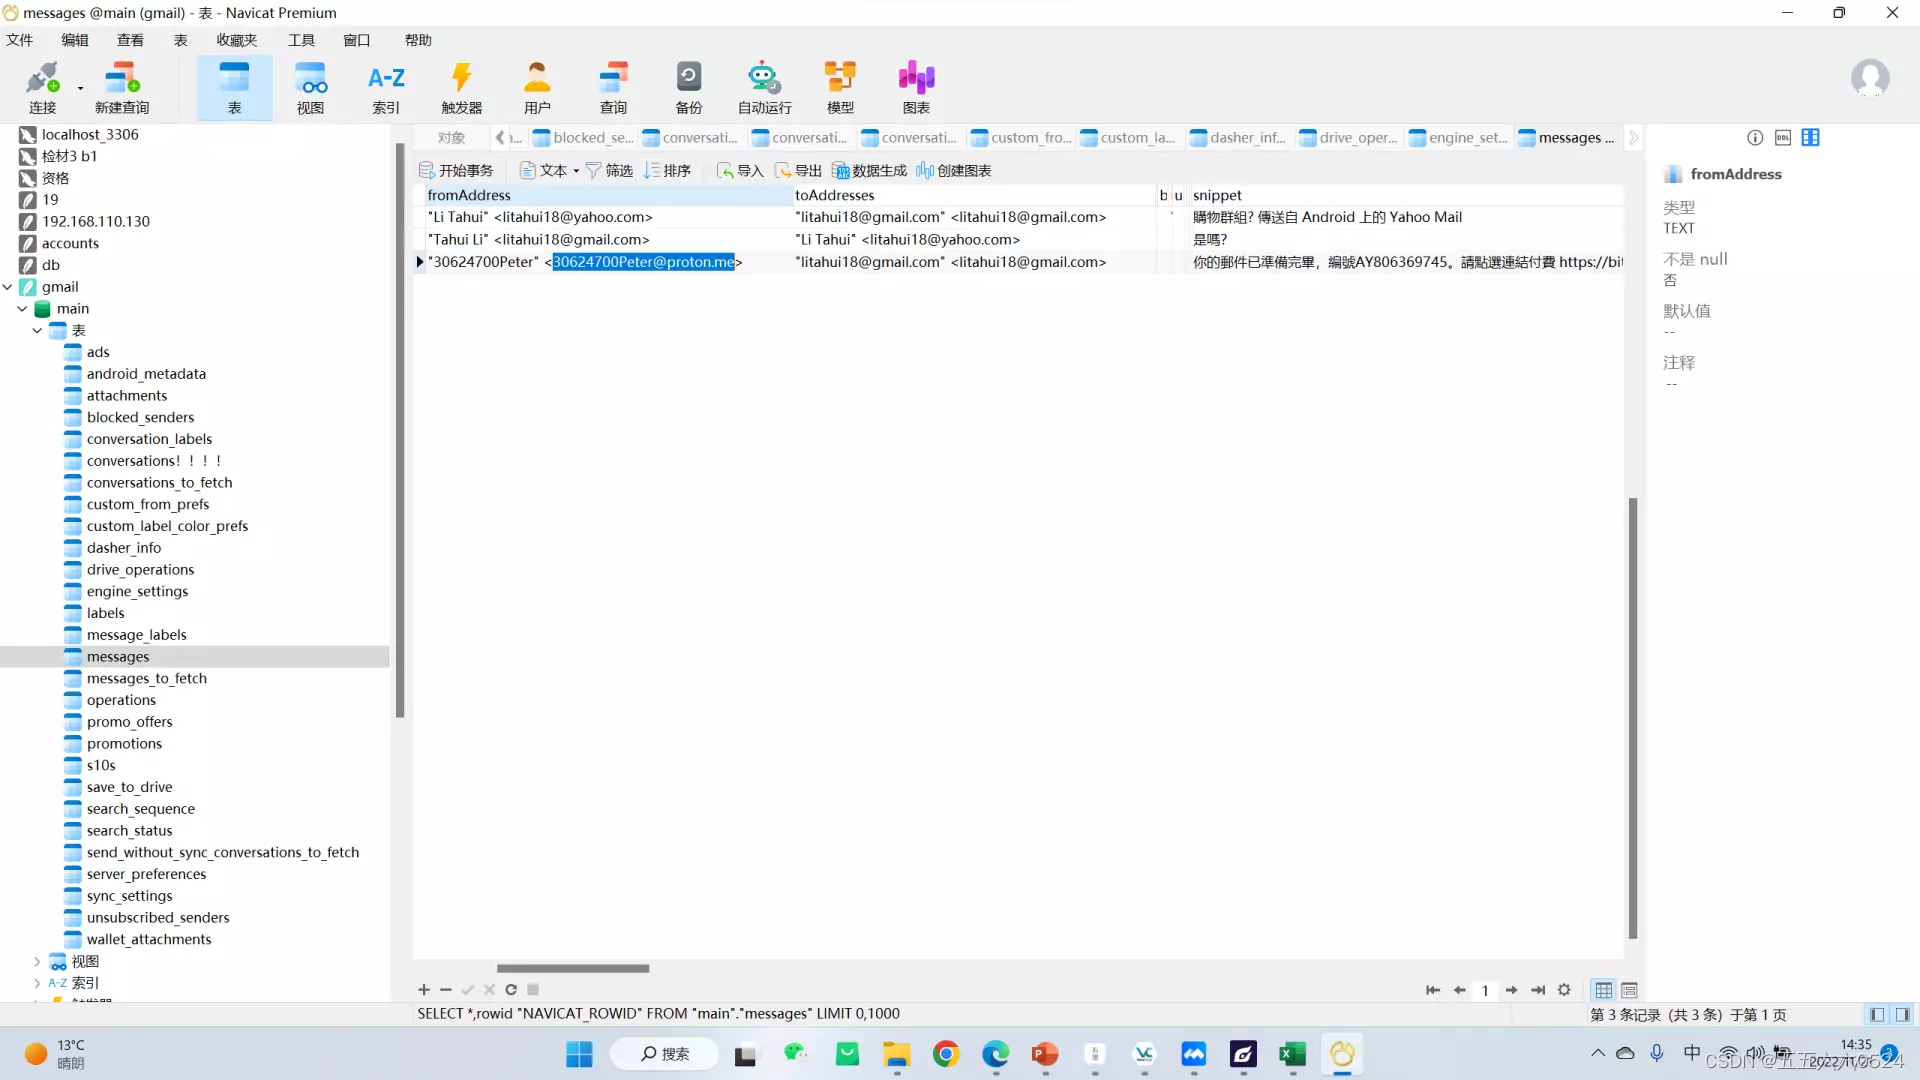Screen dimensions: 1920x1080
Task: Click the Begin Transaction button
Action: [x=456, y=171]
